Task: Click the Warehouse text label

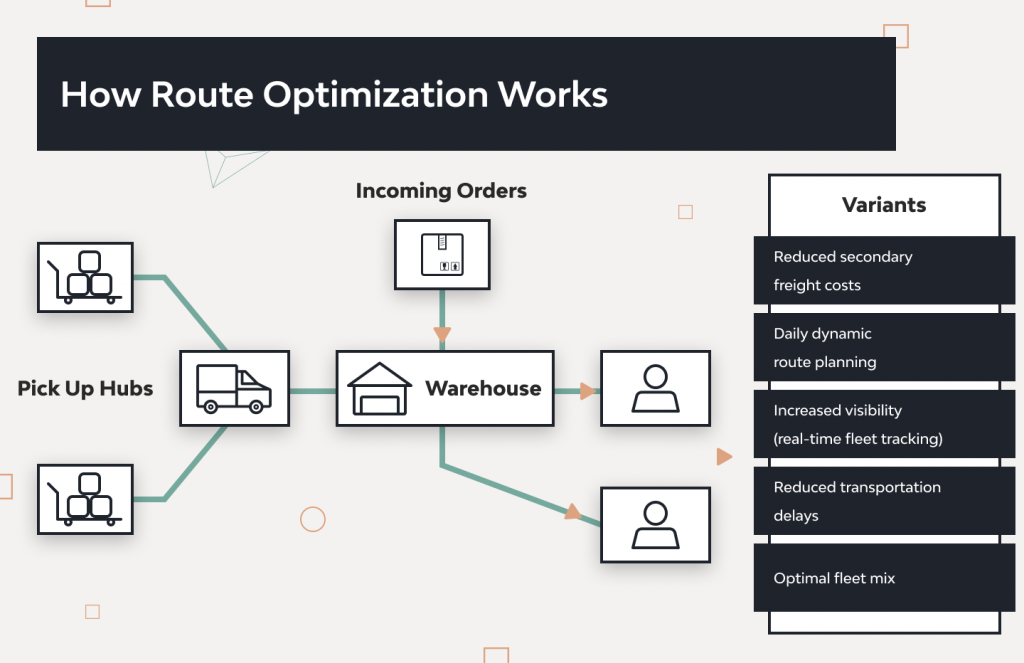Action: (484, 388)
